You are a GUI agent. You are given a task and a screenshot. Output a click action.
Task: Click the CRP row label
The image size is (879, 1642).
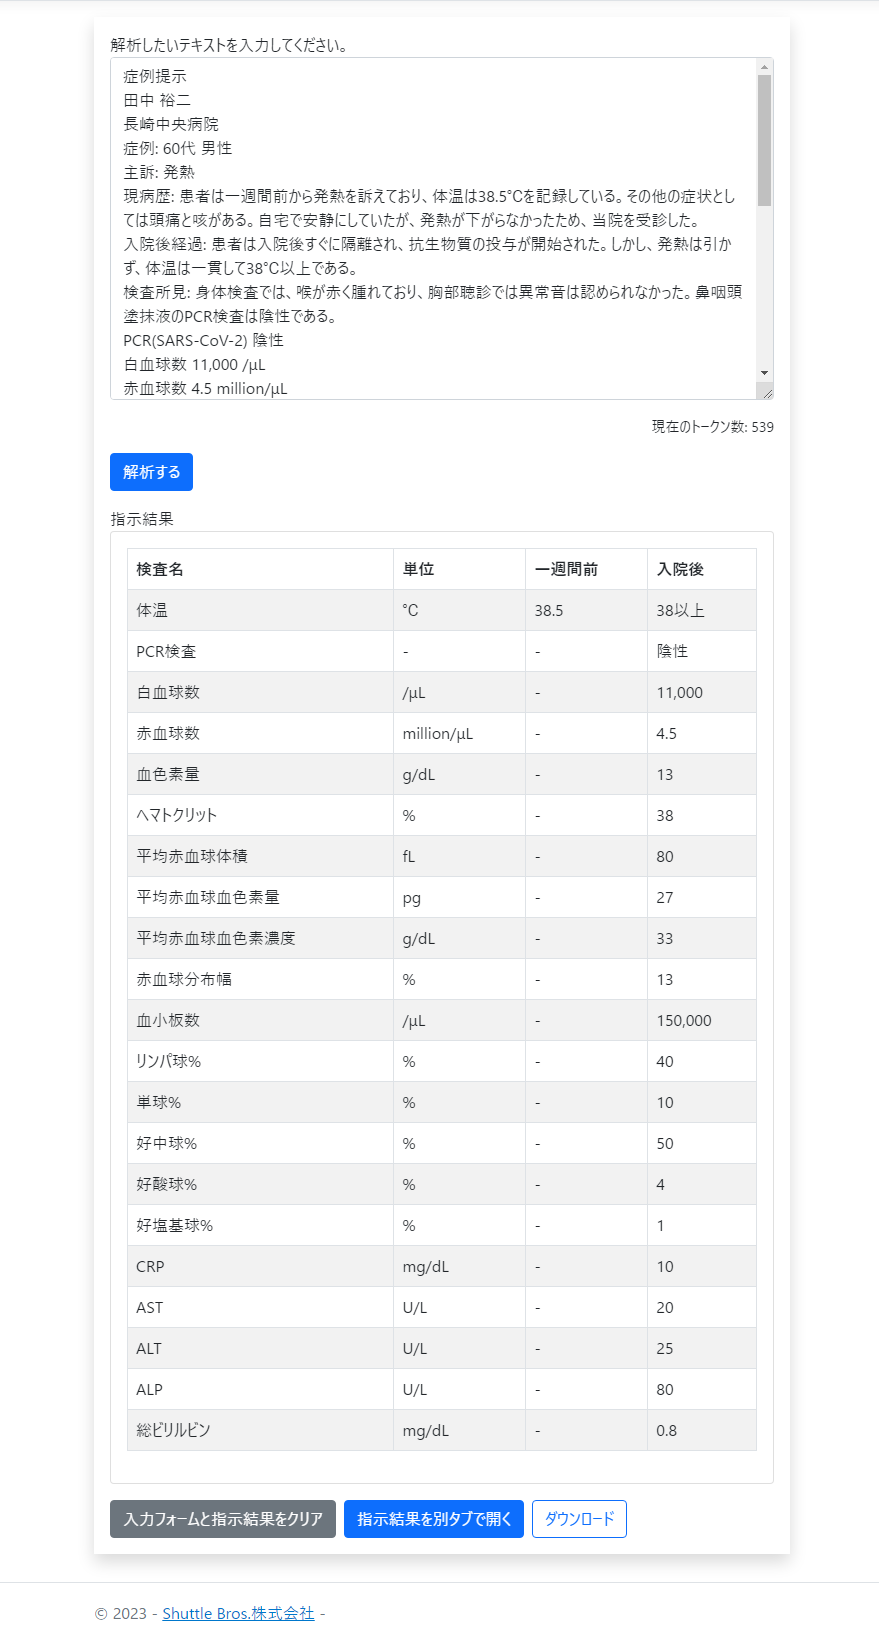(x=260, y=1266)
